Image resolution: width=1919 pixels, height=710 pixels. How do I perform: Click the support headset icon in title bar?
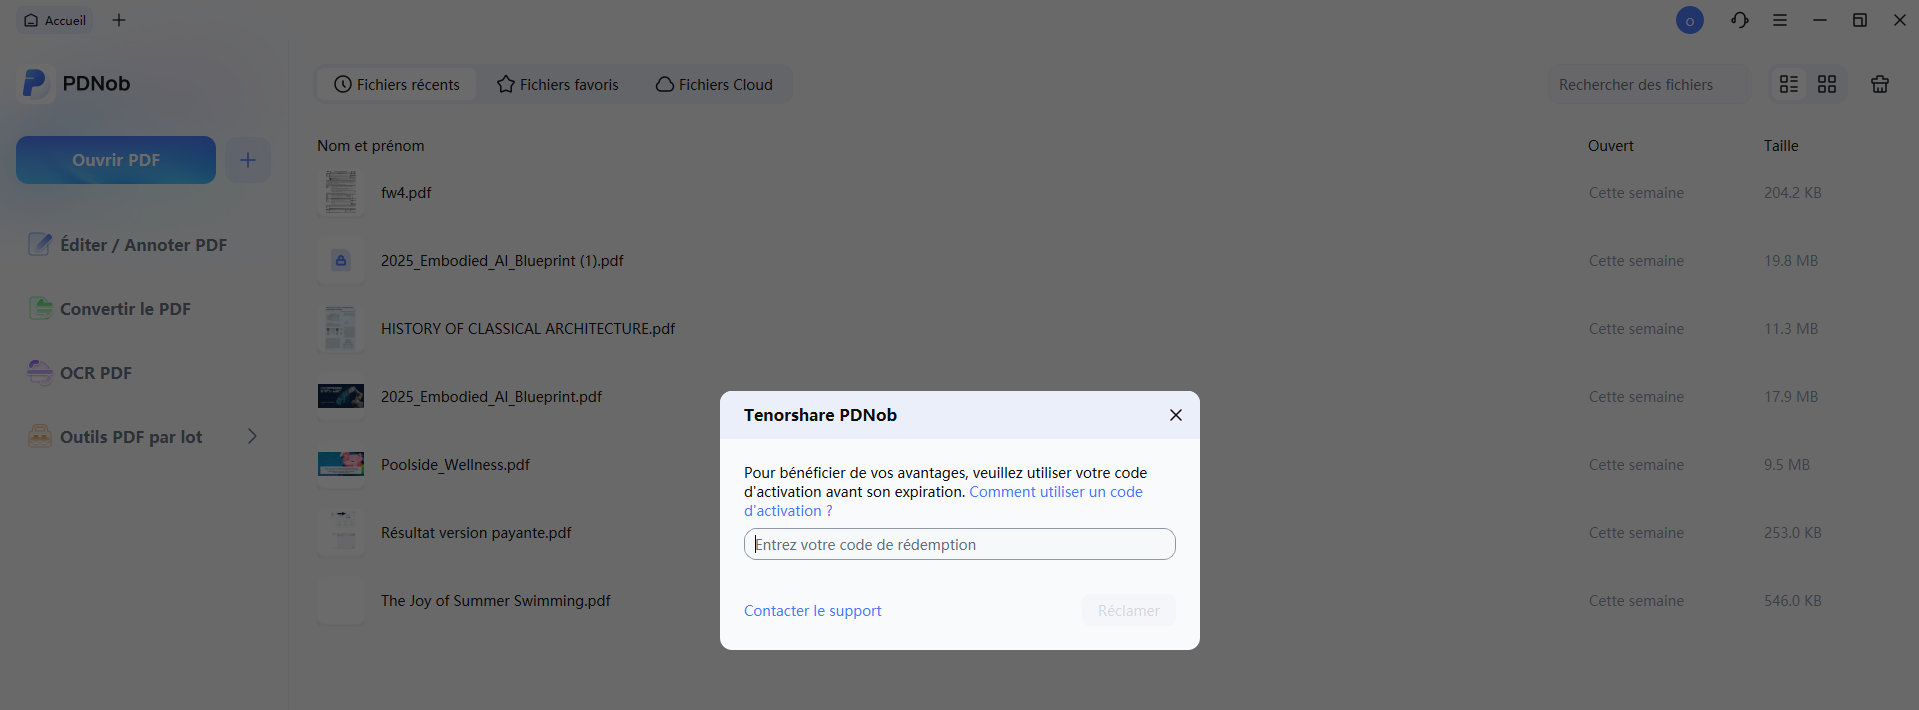coord(1740,20)
